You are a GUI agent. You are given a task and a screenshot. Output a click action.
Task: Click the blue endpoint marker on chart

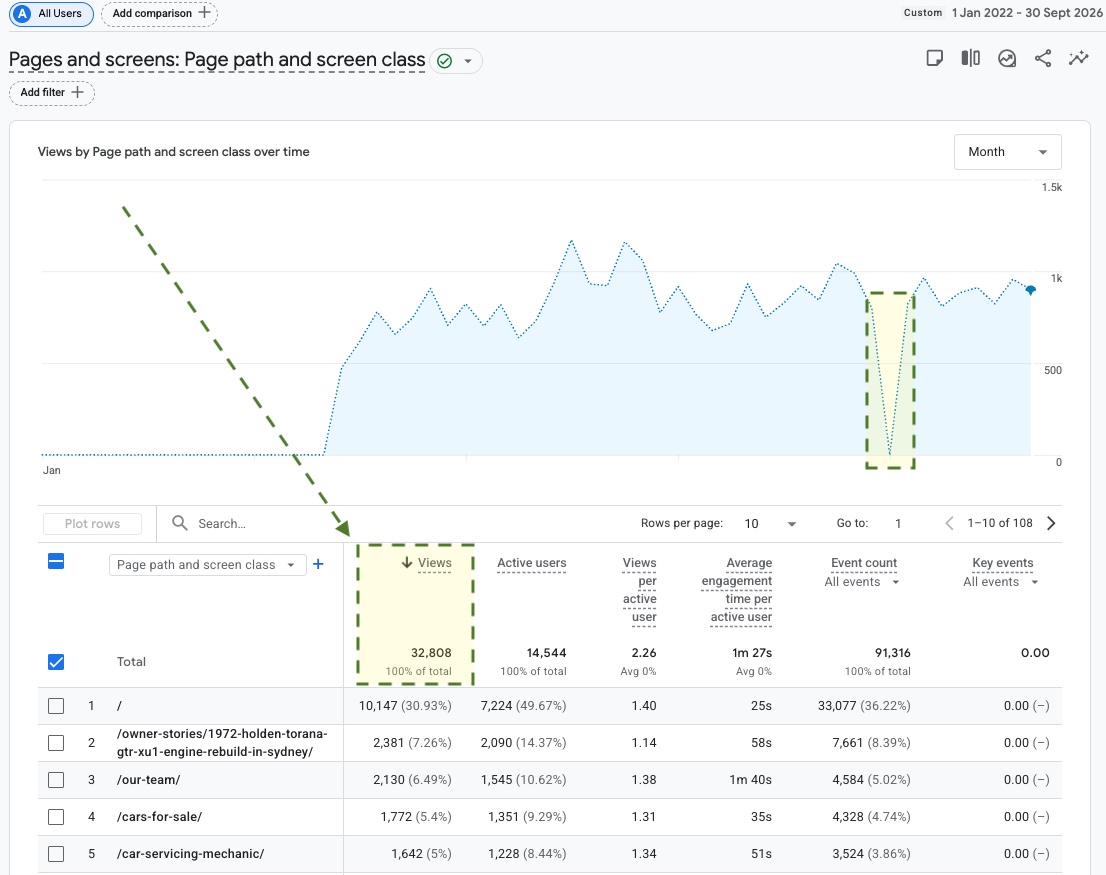point(1031,290)
